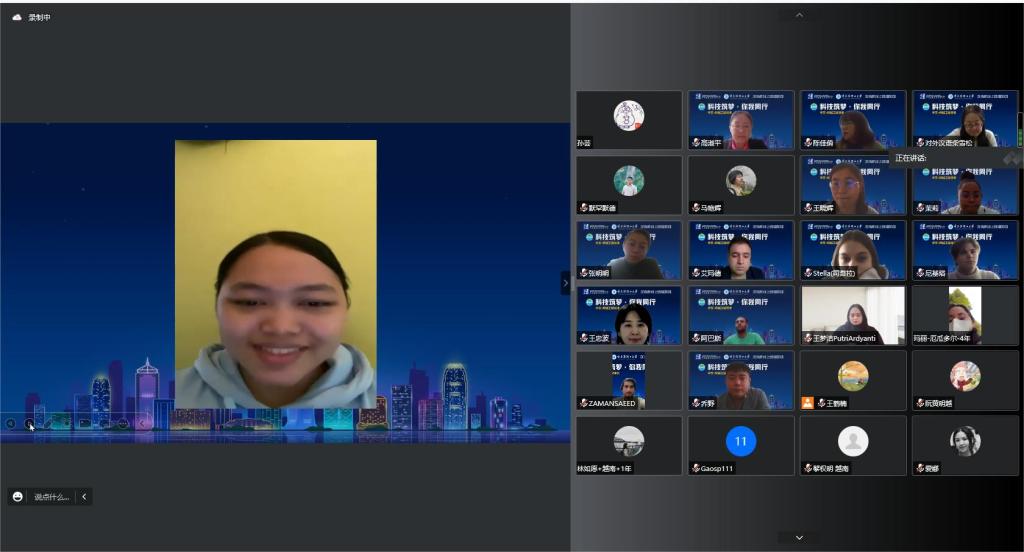The height and width of the screenshot is (552, 1024).
Task: Select the 孙蕊 participant tile
Action: (x=628, y=120)
